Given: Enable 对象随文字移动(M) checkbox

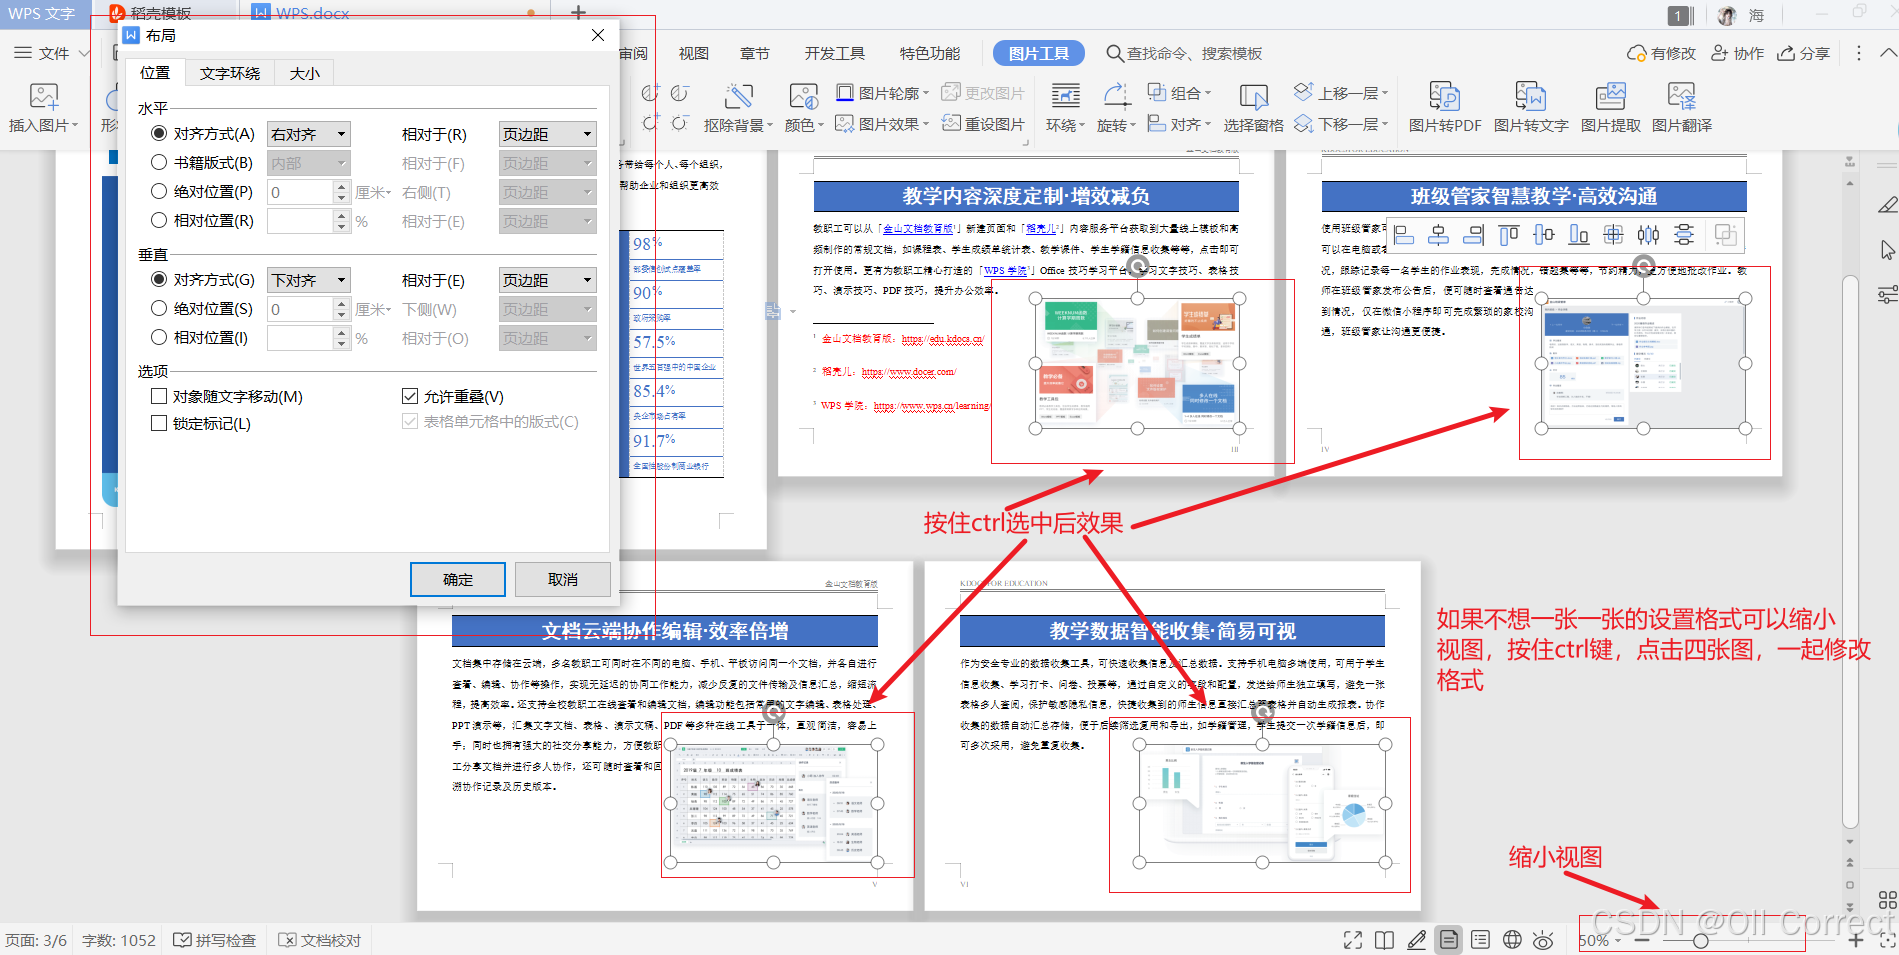Looking at the screenshot, I should (159, 396).
